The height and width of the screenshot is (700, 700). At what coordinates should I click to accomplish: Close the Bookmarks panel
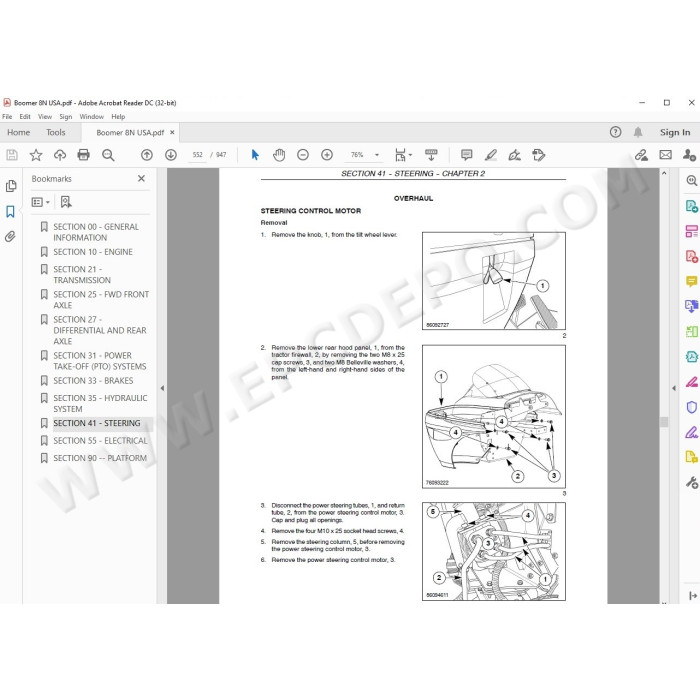coord(142,179)
